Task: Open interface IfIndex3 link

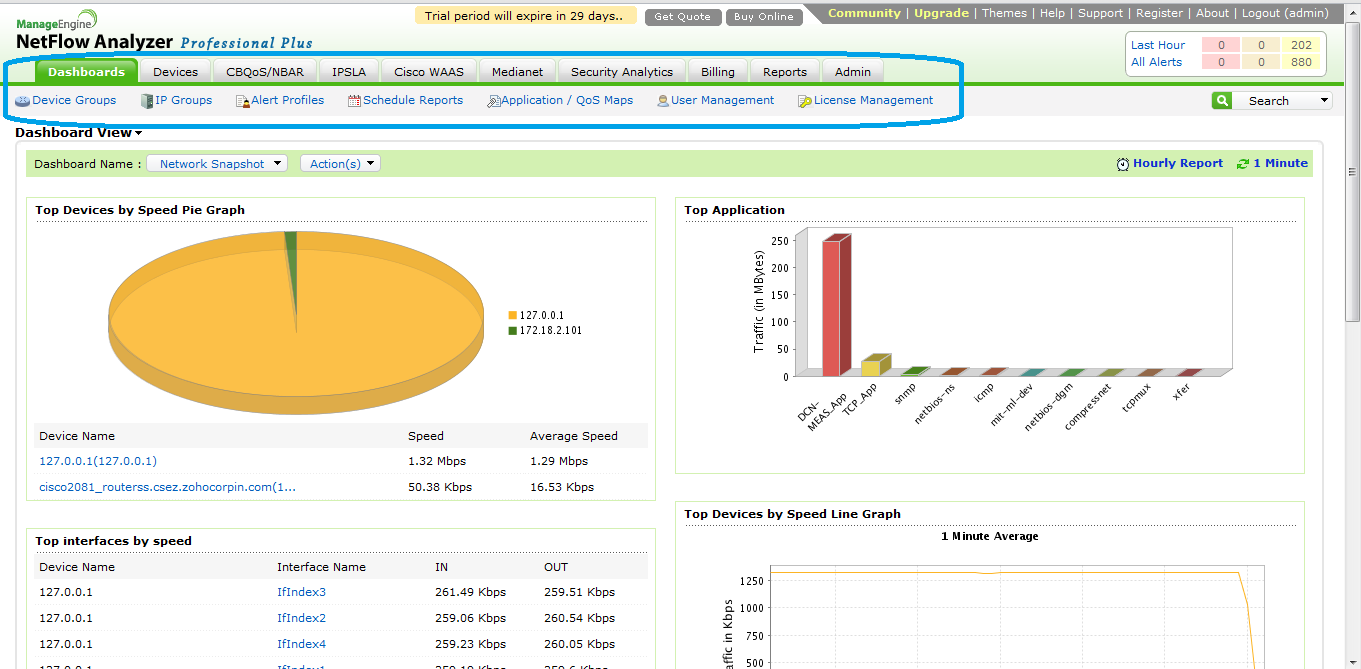Action: [301, 592]
